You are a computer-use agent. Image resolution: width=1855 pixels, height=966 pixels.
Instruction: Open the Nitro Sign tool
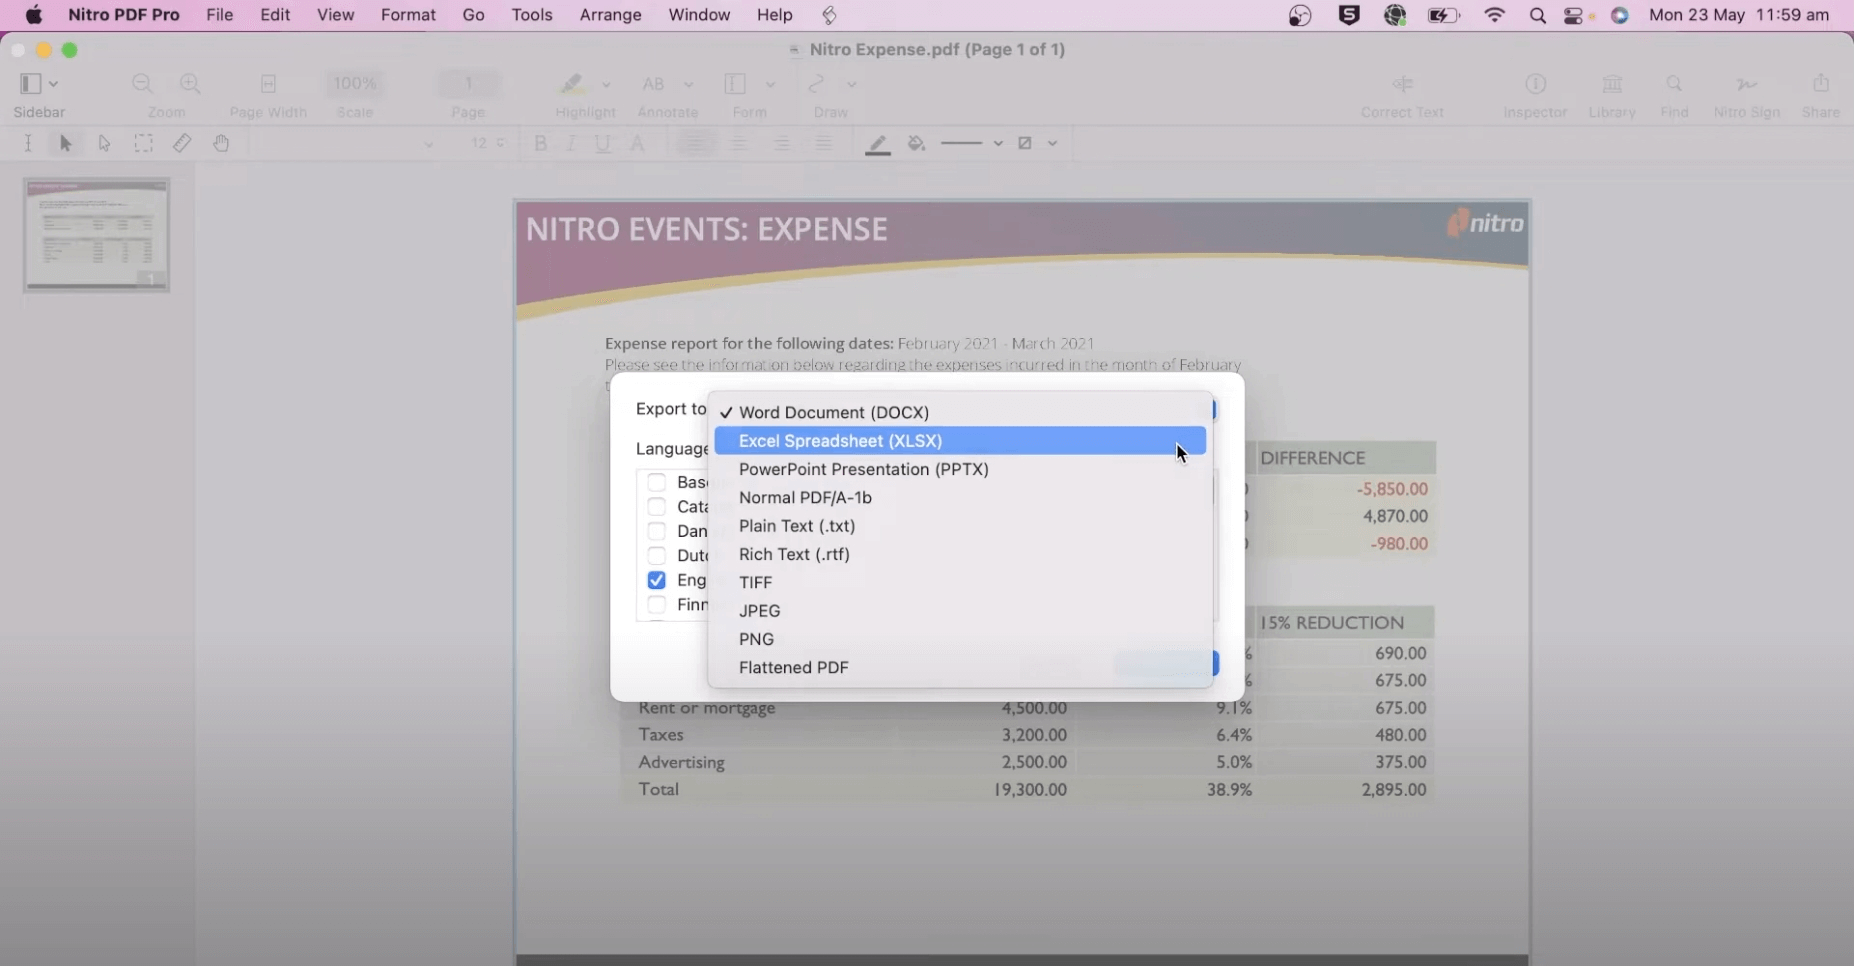[x=1746, y=85]
